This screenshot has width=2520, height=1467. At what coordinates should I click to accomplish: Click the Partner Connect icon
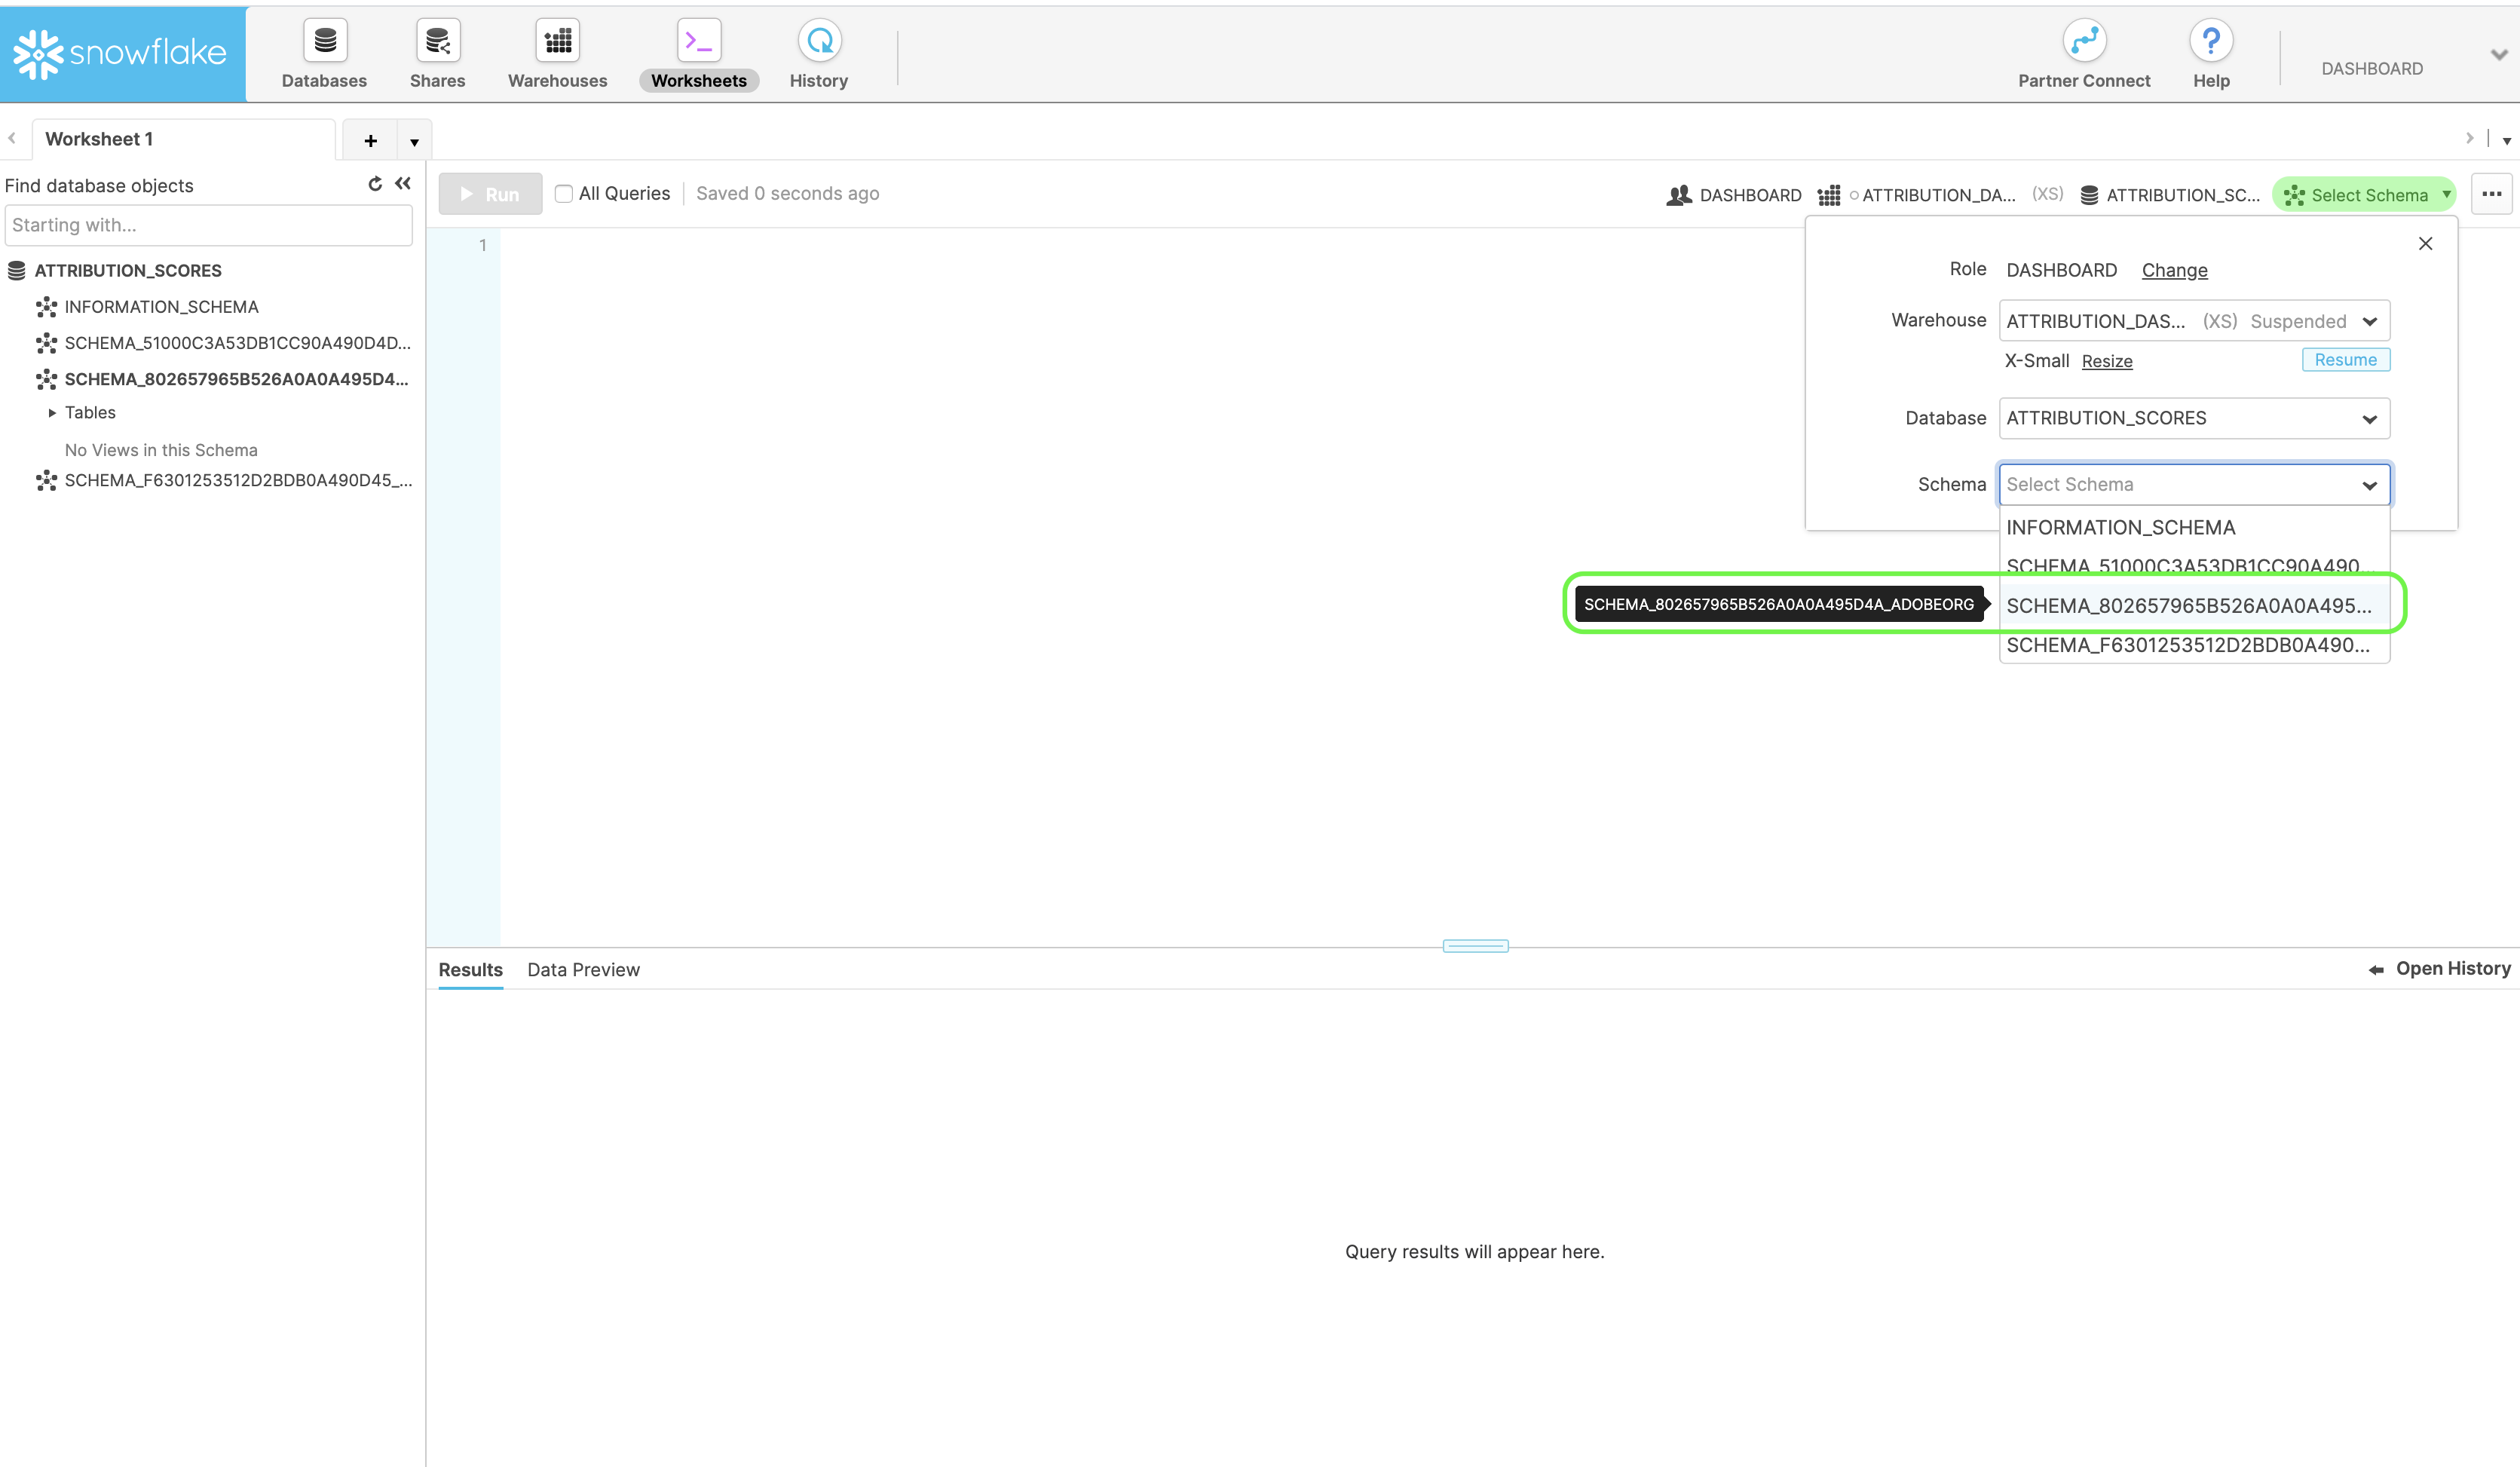tap(2084, 41)
